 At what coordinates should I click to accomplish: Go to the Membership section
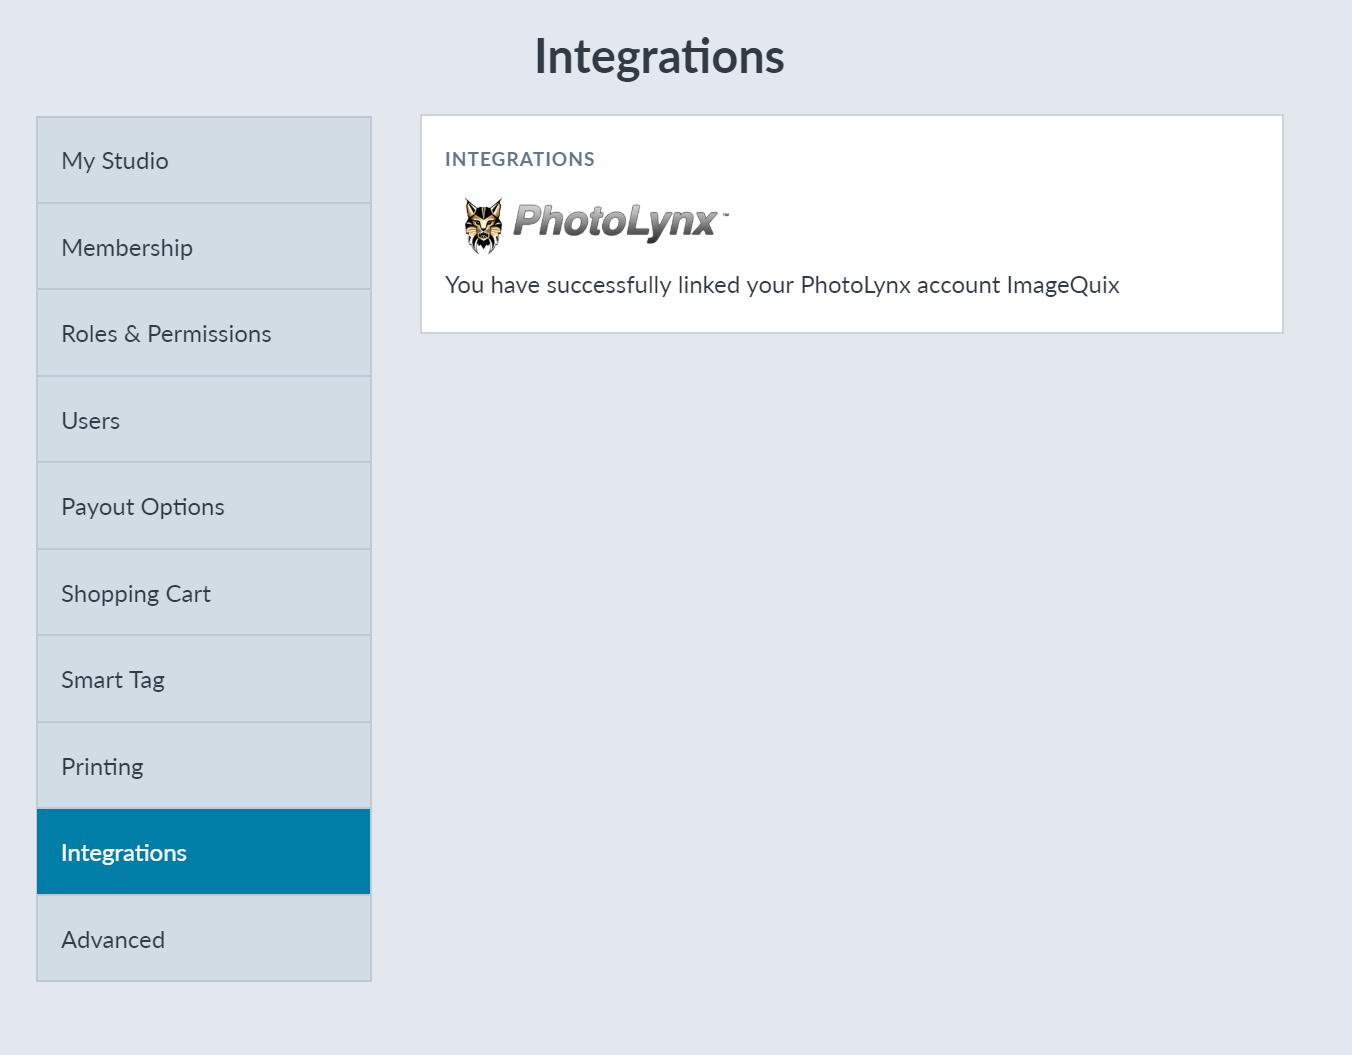(204, 247)
